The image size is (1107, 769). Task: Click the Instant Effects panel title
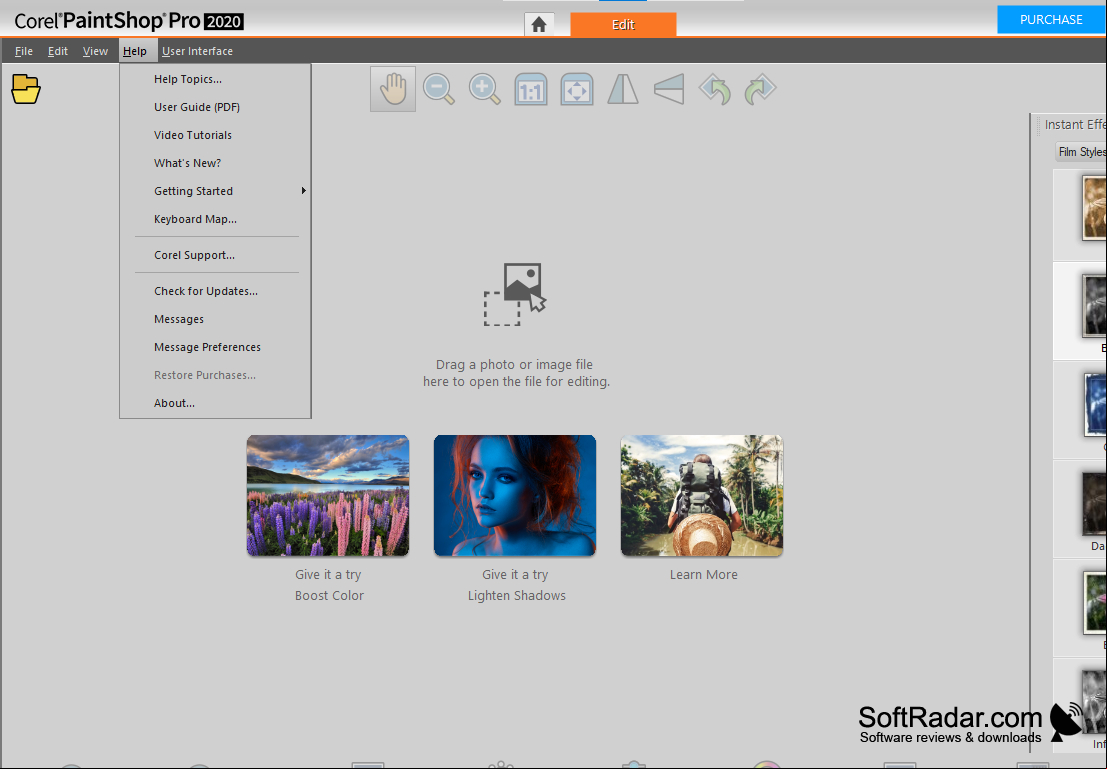pos(1075,124)
